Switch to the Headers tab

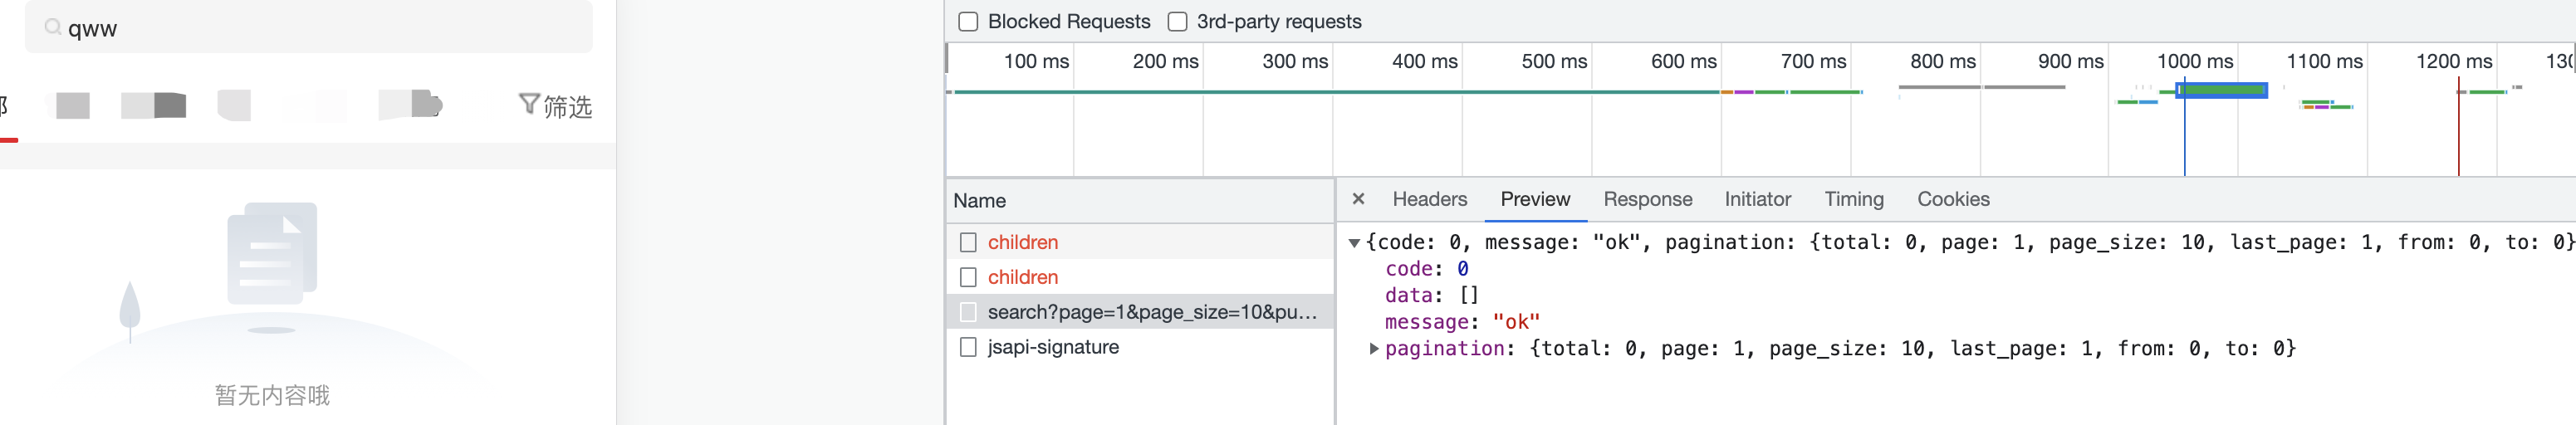(x=1429, y=199)
